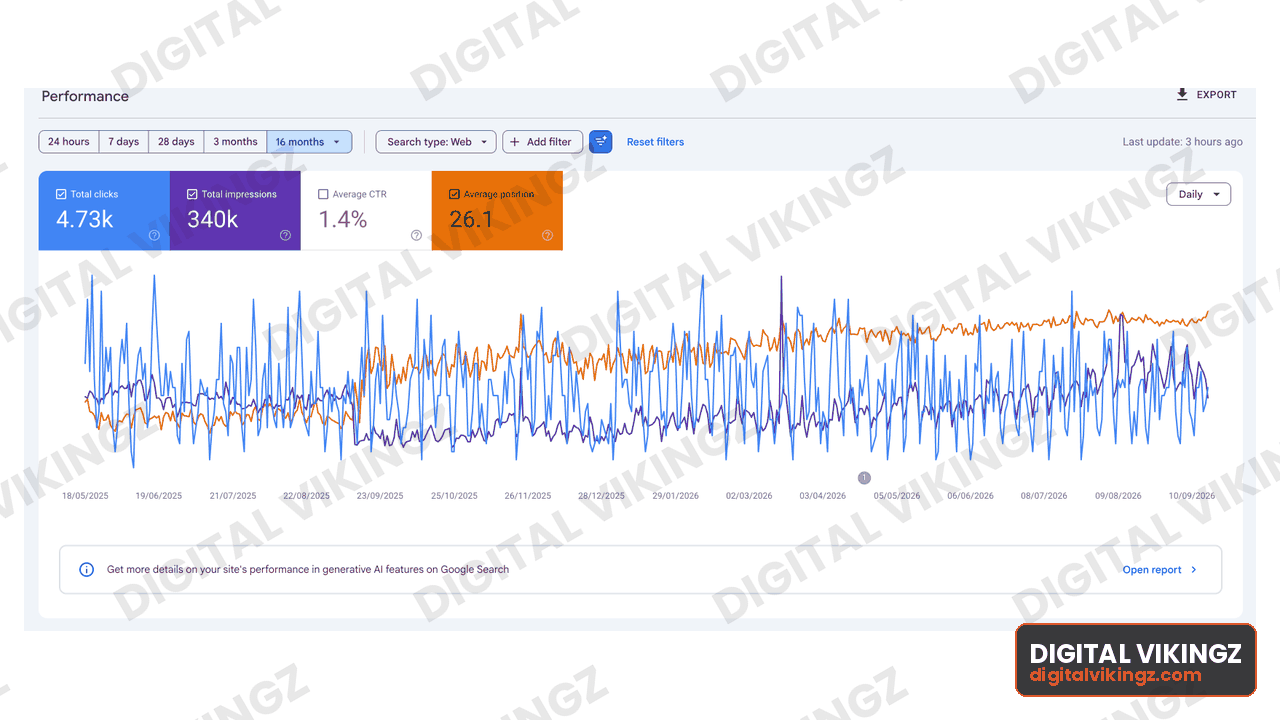Click the help icon on Average CTR card
This screenshot has height=720, width=1280.
(x=416, y=236)
